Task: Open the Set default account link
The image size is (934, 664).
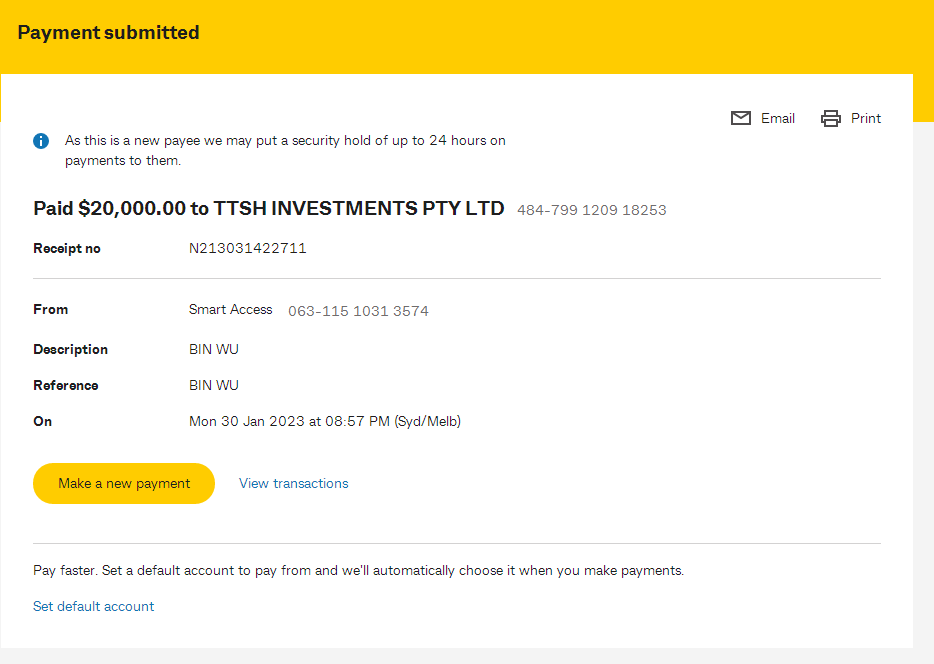Action: point(94,606)
